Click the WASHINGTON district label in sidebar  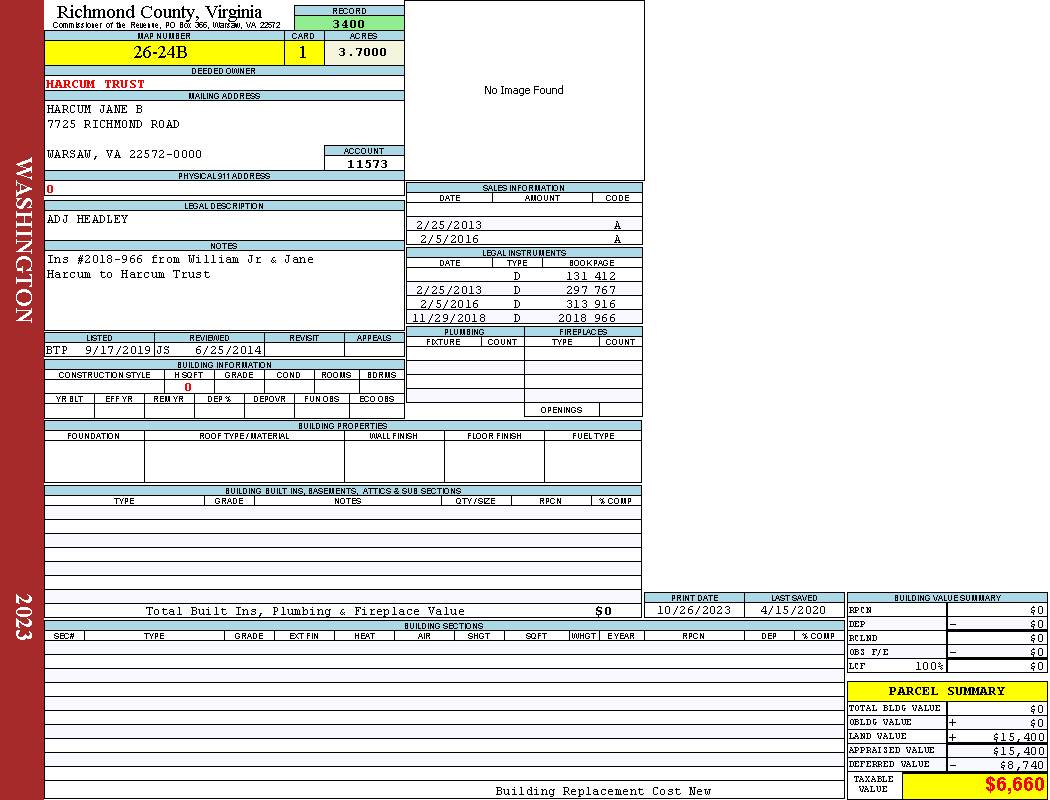pos(23,240)
